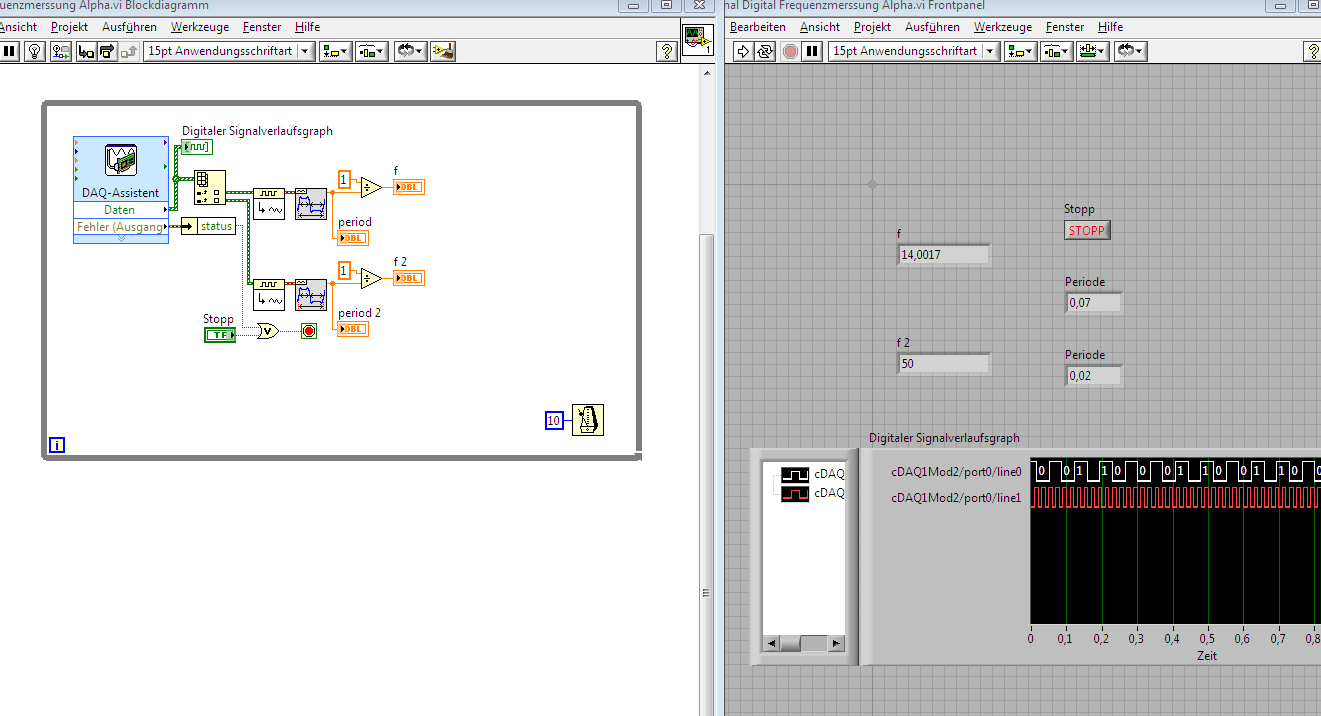Click f indicator showing 14,0017
Image resolution: width=1321 pixels, height=716 pixels.
point(945,255)
